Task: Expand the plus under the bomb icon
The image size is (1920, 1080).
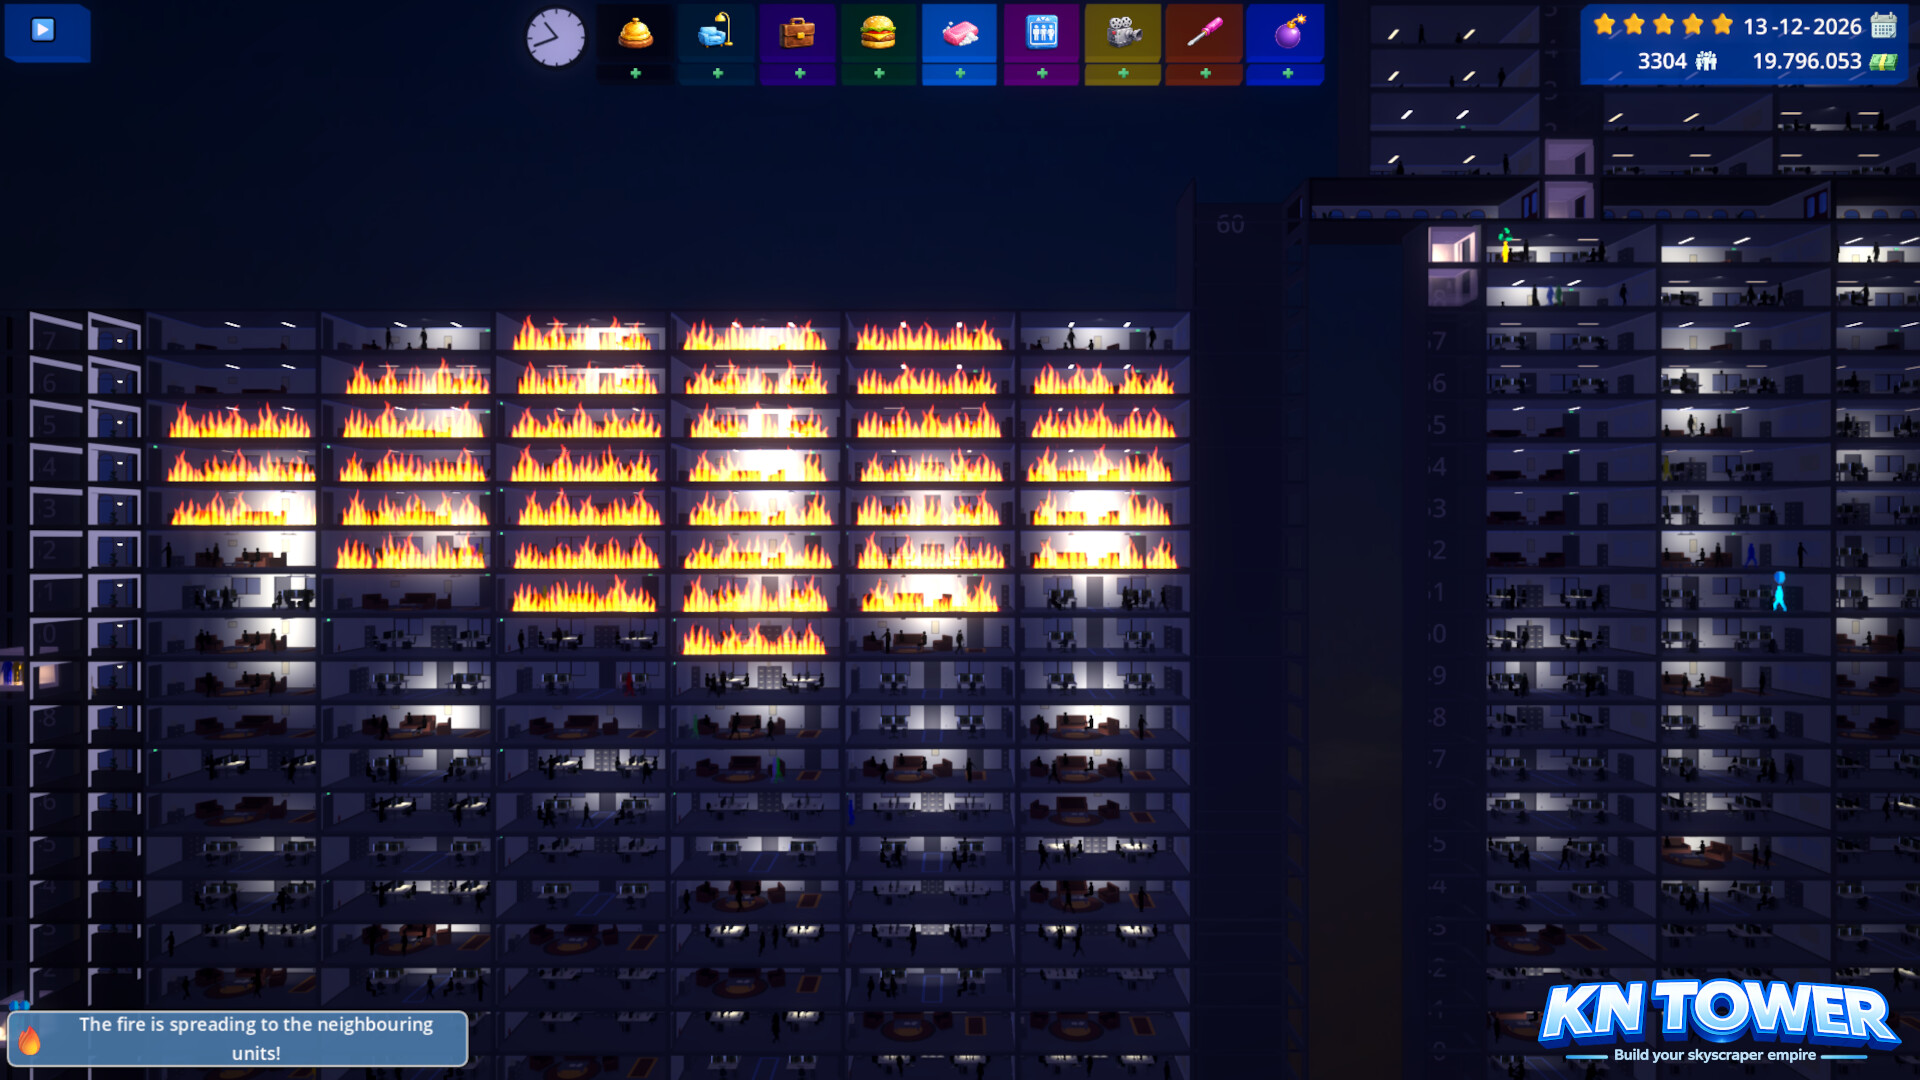Action: [1287, 74]
